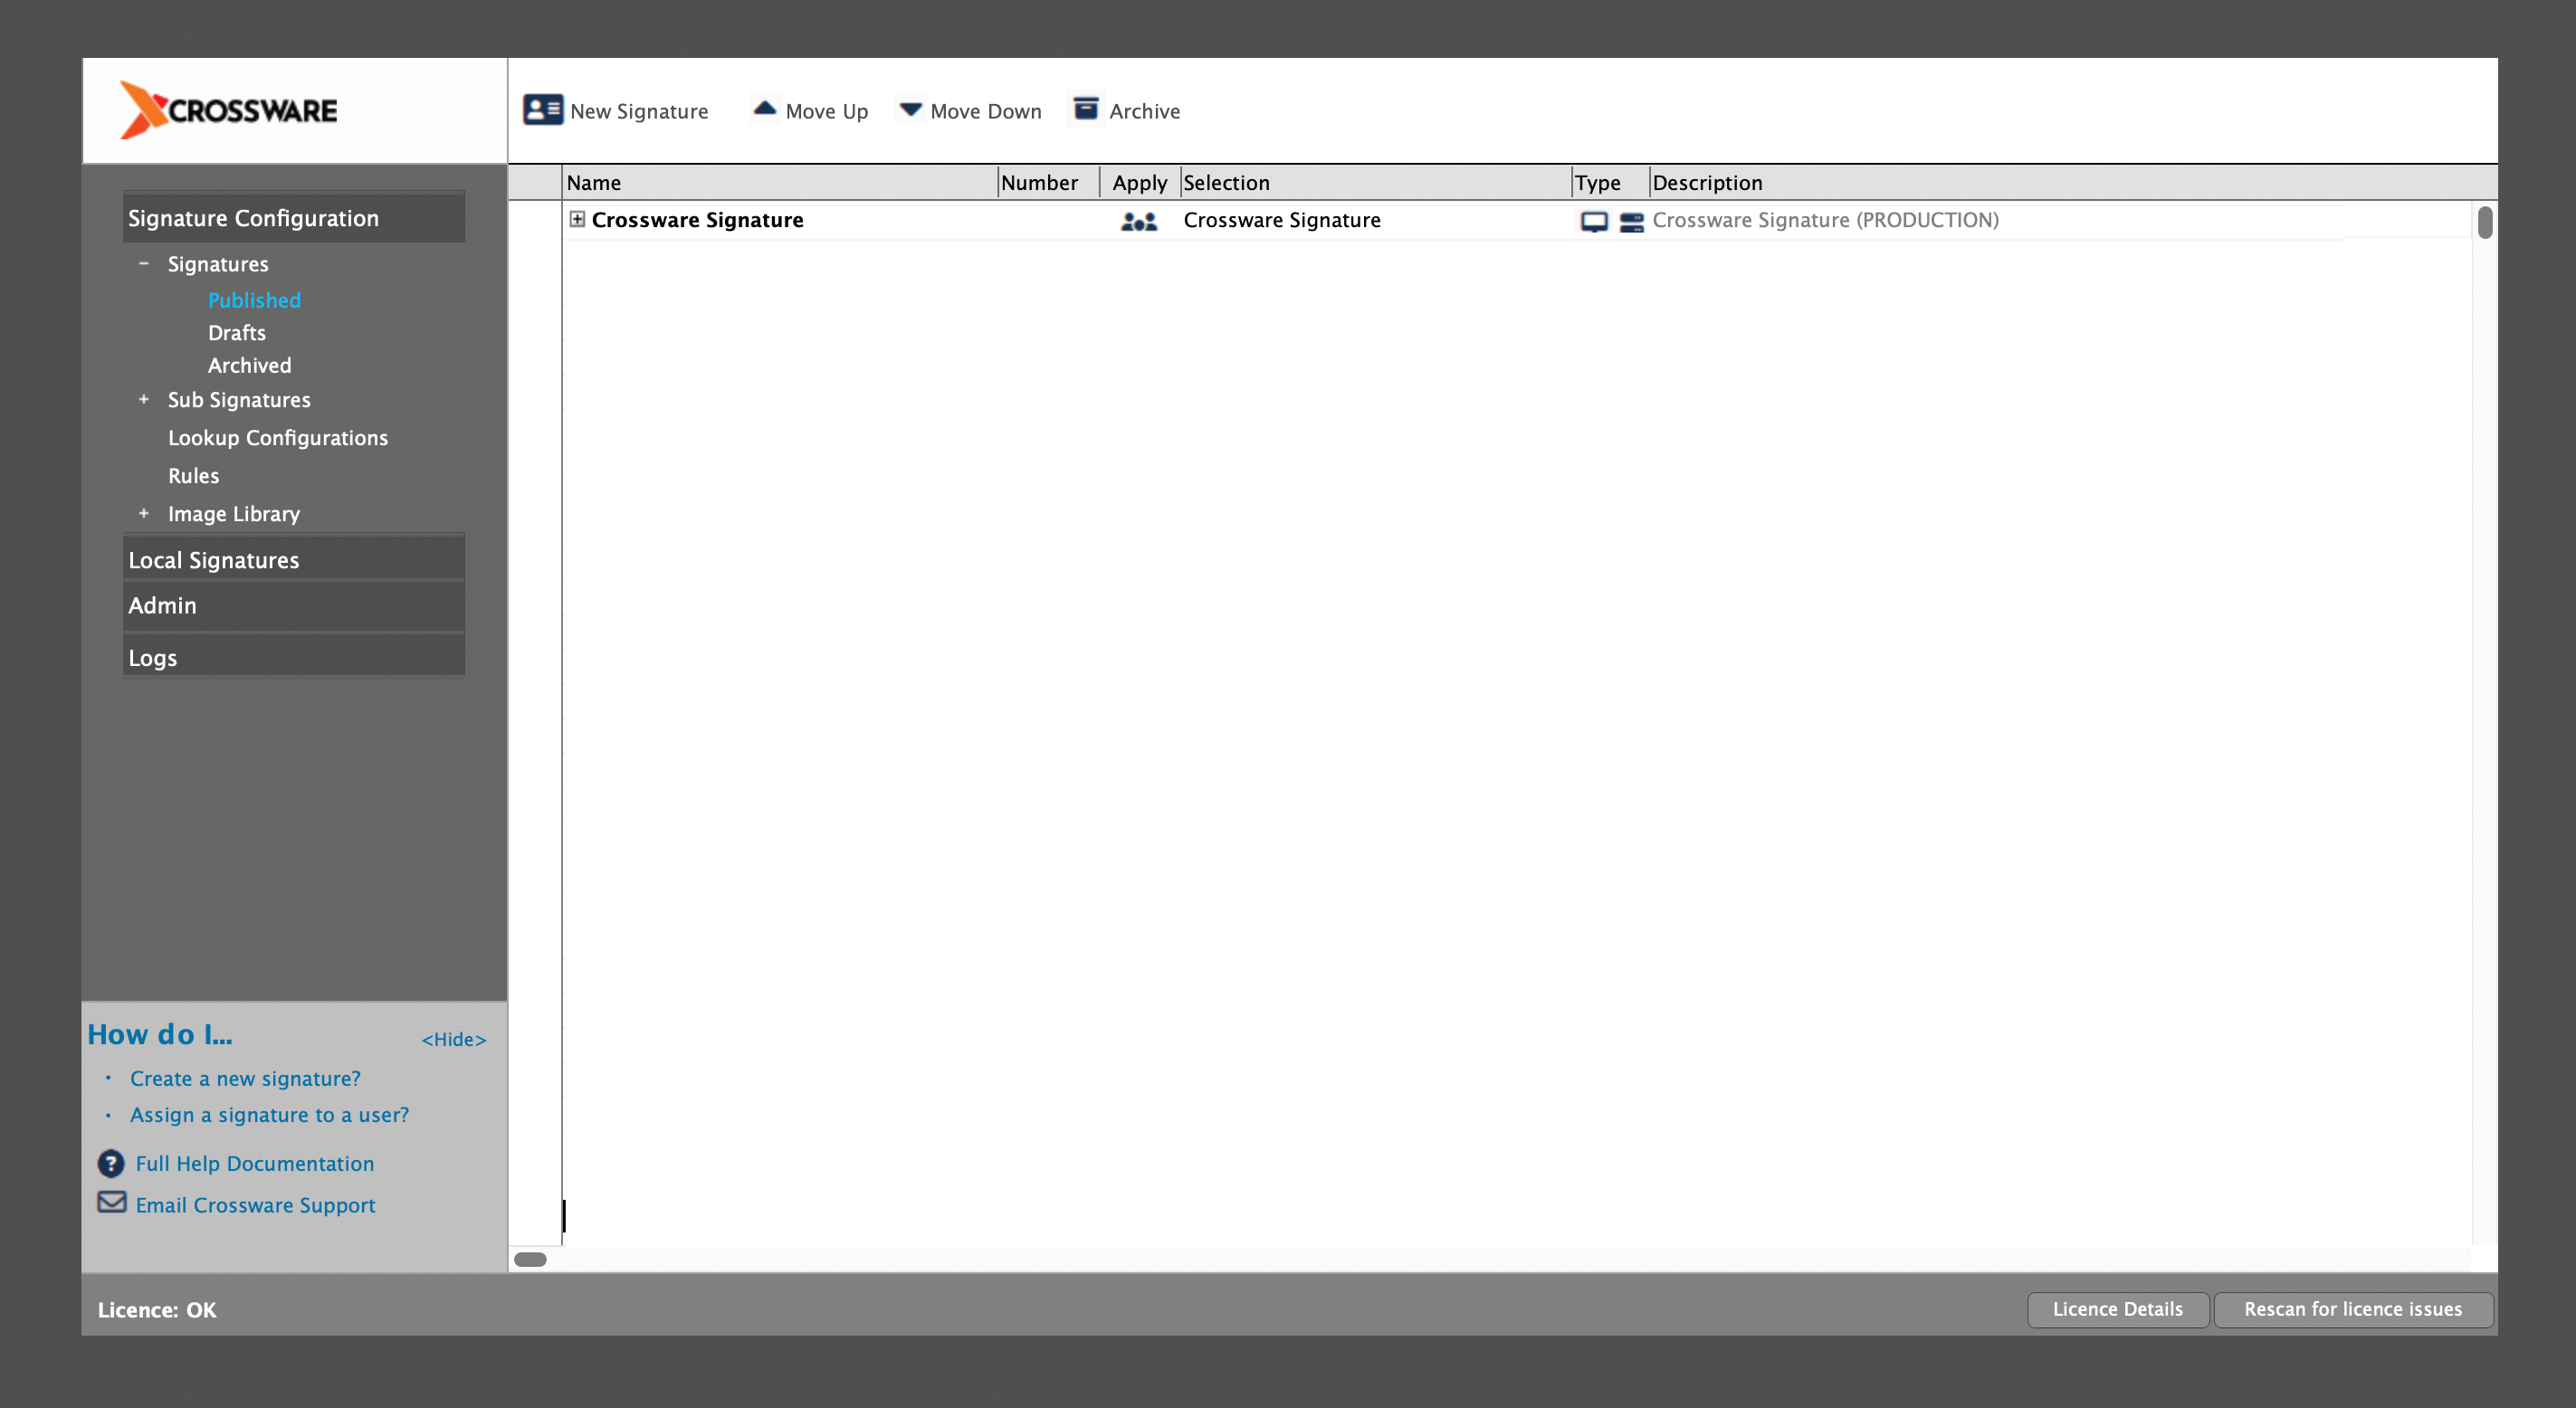Open Full Help Documentation link
Screen dimensions: 2576x1408
click(x=254, y=1163)
